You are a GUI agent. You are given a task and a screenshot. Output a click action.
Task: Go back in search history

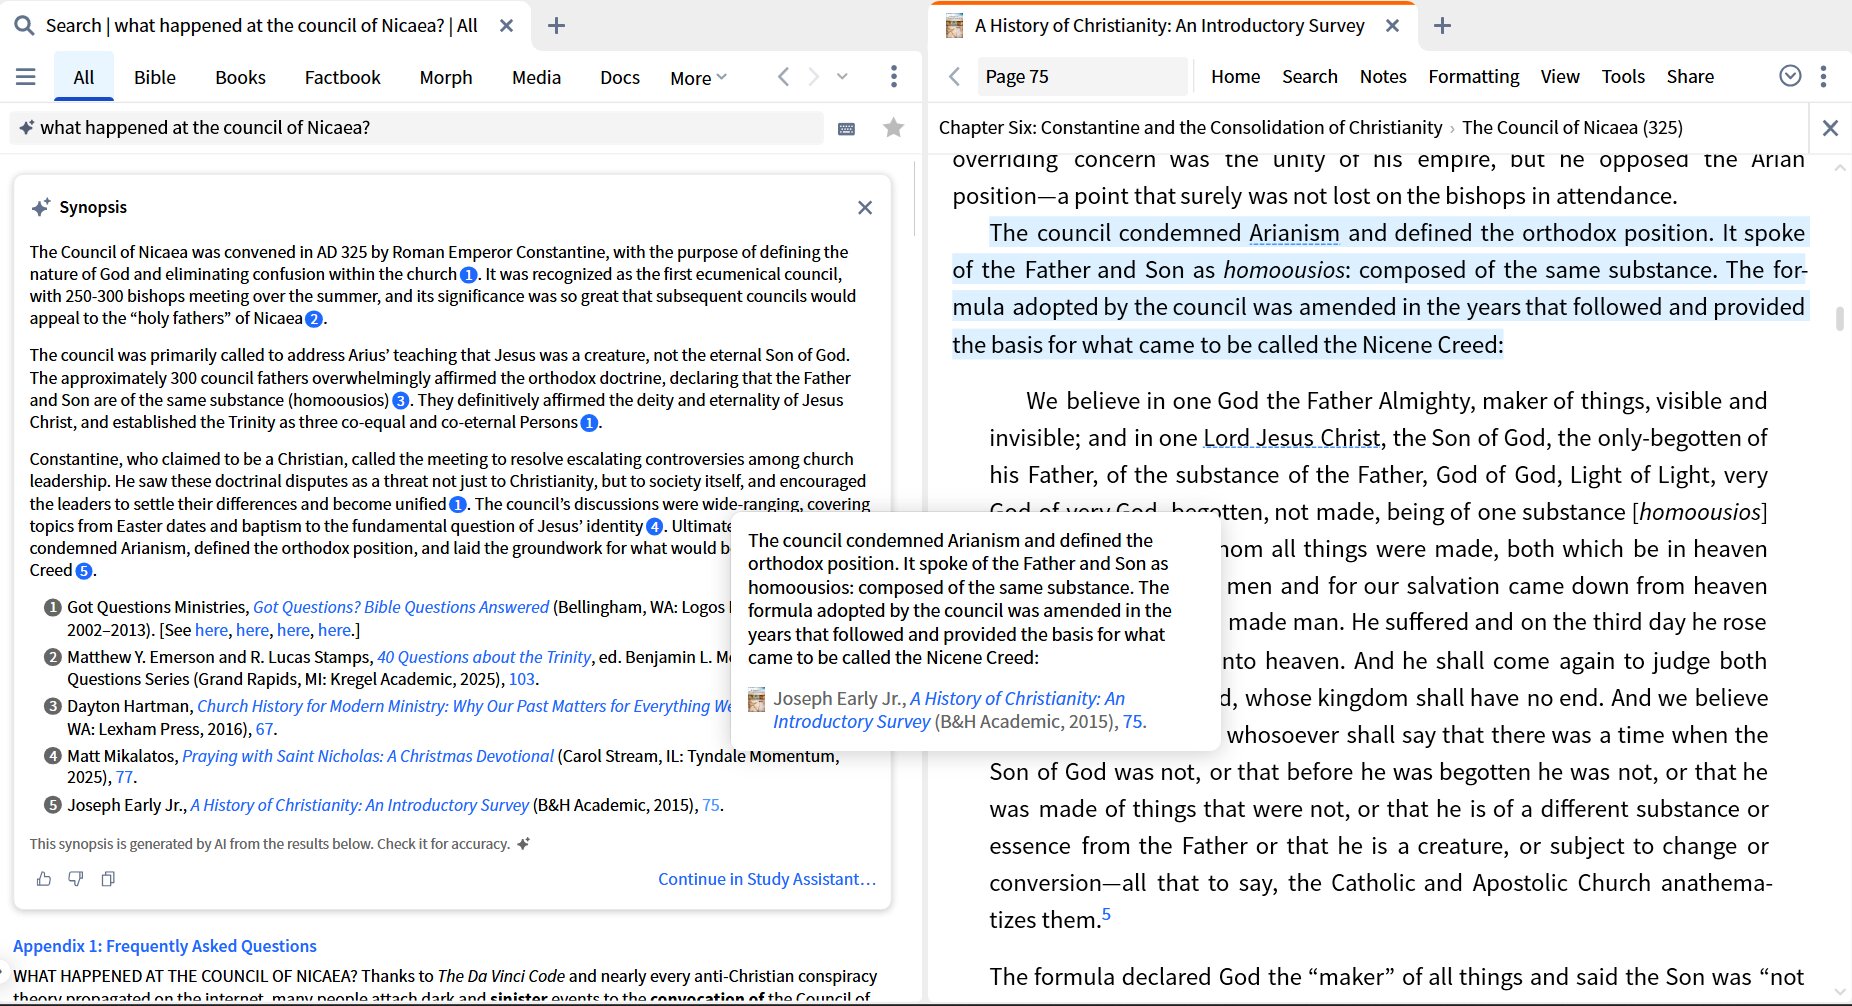(784, 77)
